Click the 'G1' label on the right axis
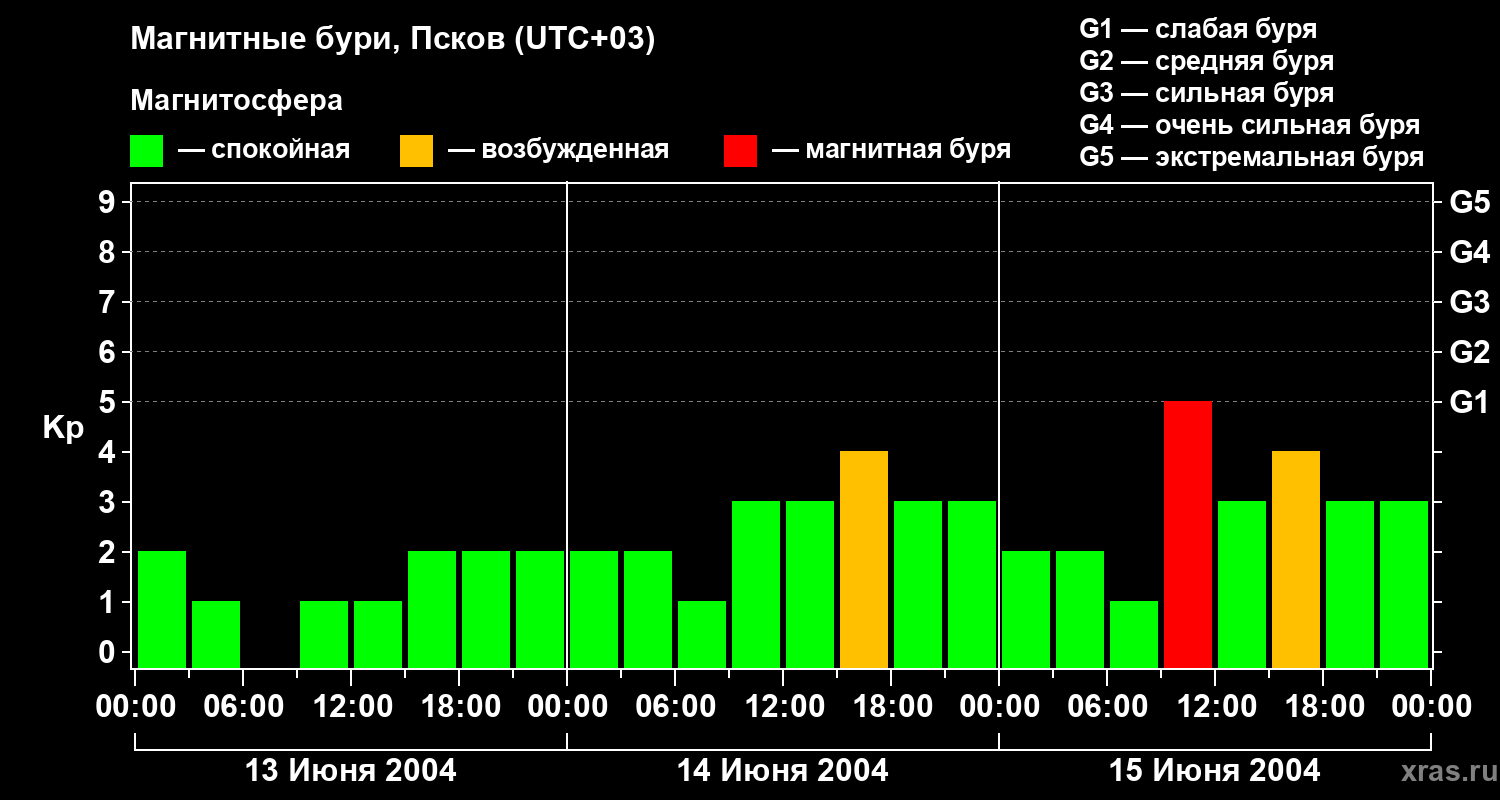 click(1470, 402)
